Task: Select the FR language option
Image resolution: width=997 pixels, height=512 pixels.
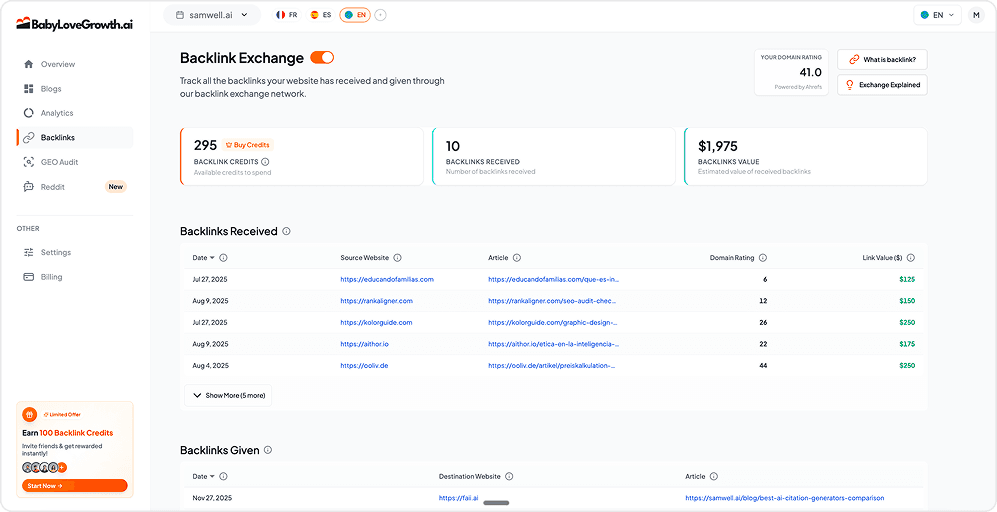Action: [x=286, y=15]
